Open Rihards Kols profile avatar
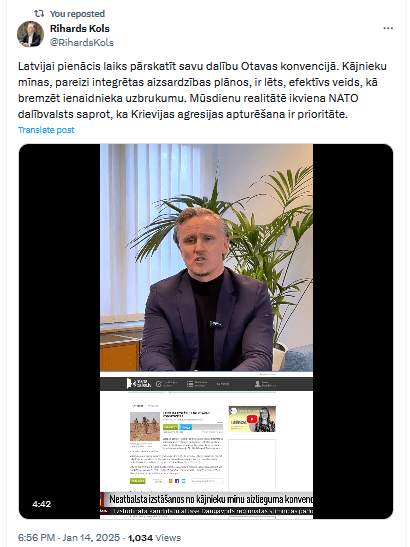 (x=30, y=34)
